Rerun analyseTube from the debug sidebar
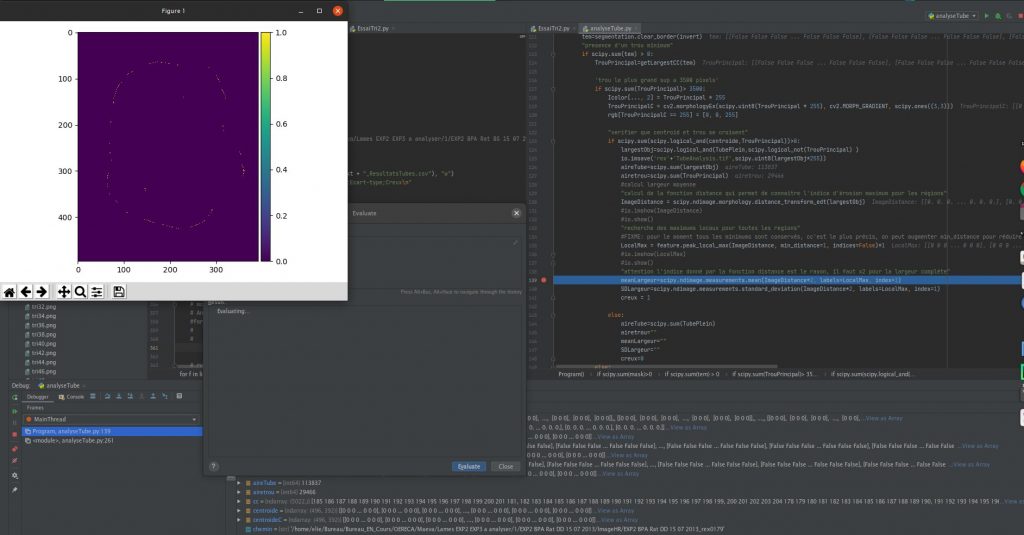Screen dimensions: 1024x535 click(14, 397)
